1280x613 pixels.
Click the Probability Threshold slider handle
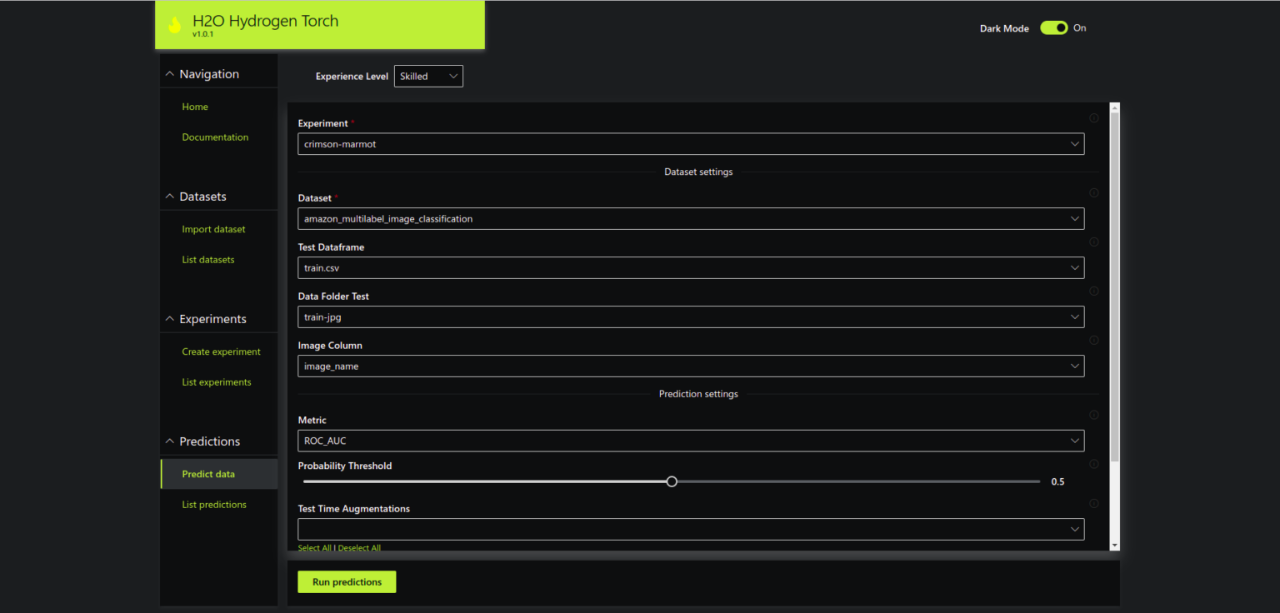(x=672, y=481)
